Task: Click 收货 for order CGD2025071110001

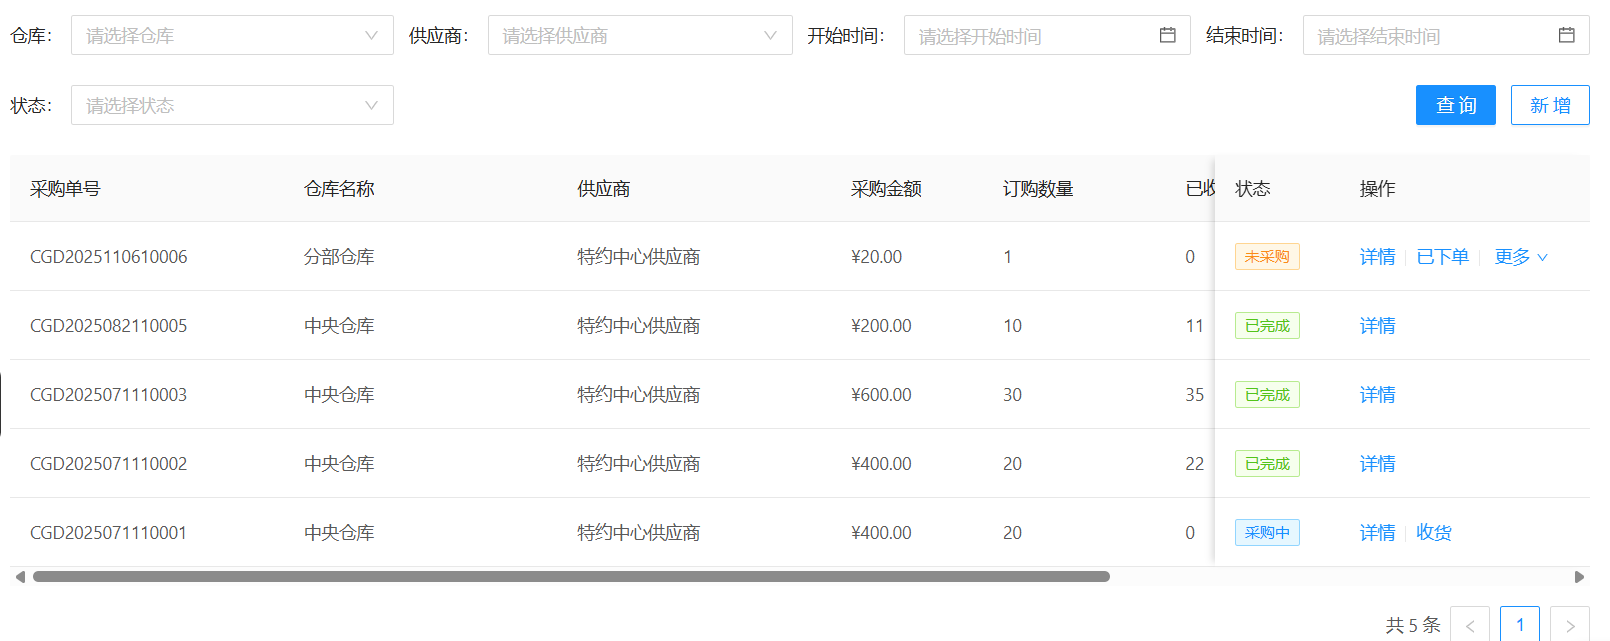Action: 1433,533
